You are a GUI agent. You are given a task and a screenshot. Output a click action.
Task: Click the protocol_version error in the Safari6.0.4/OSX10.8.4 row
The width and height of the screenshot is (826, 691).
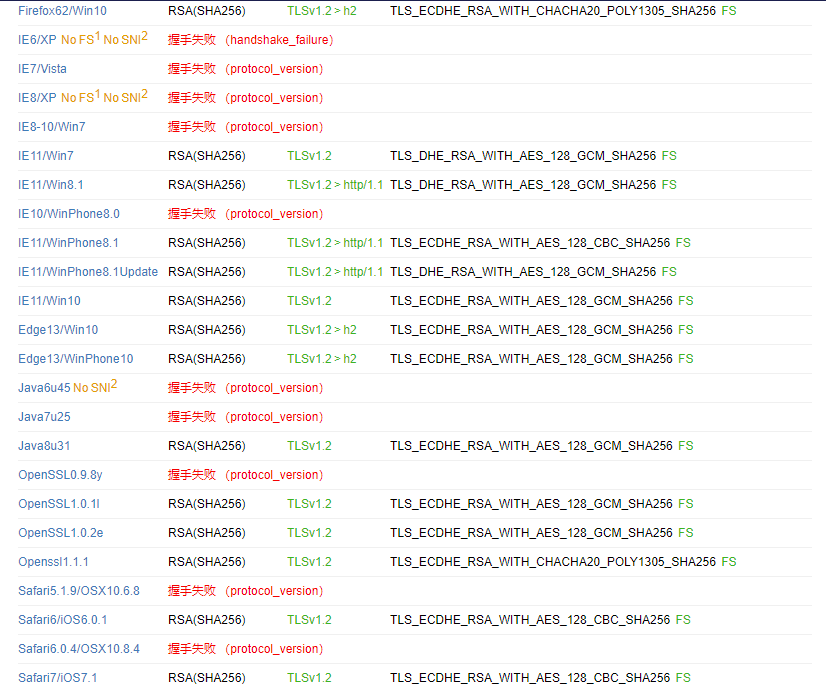click(x=274, y=648)
